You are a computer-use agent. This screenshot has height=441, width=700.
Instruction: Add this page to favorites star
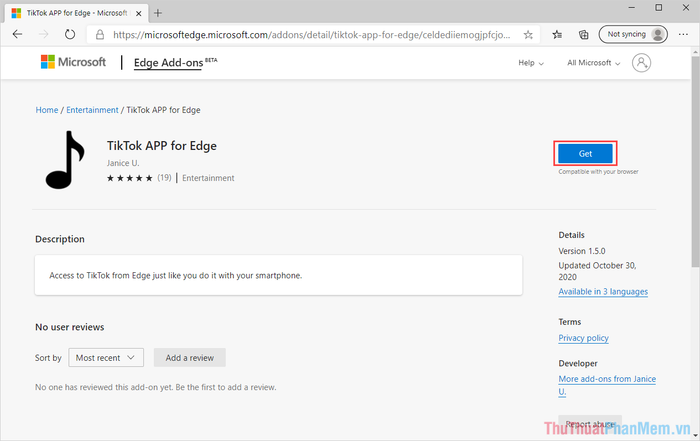coord(528,35)
